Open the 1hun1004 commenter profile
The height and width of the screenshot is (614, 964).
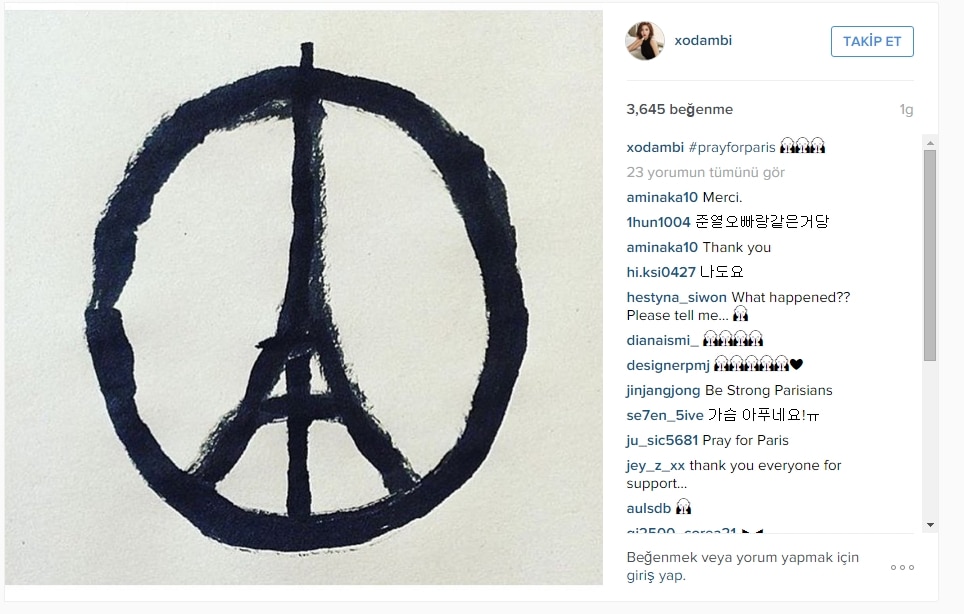[x=658, y=222]
